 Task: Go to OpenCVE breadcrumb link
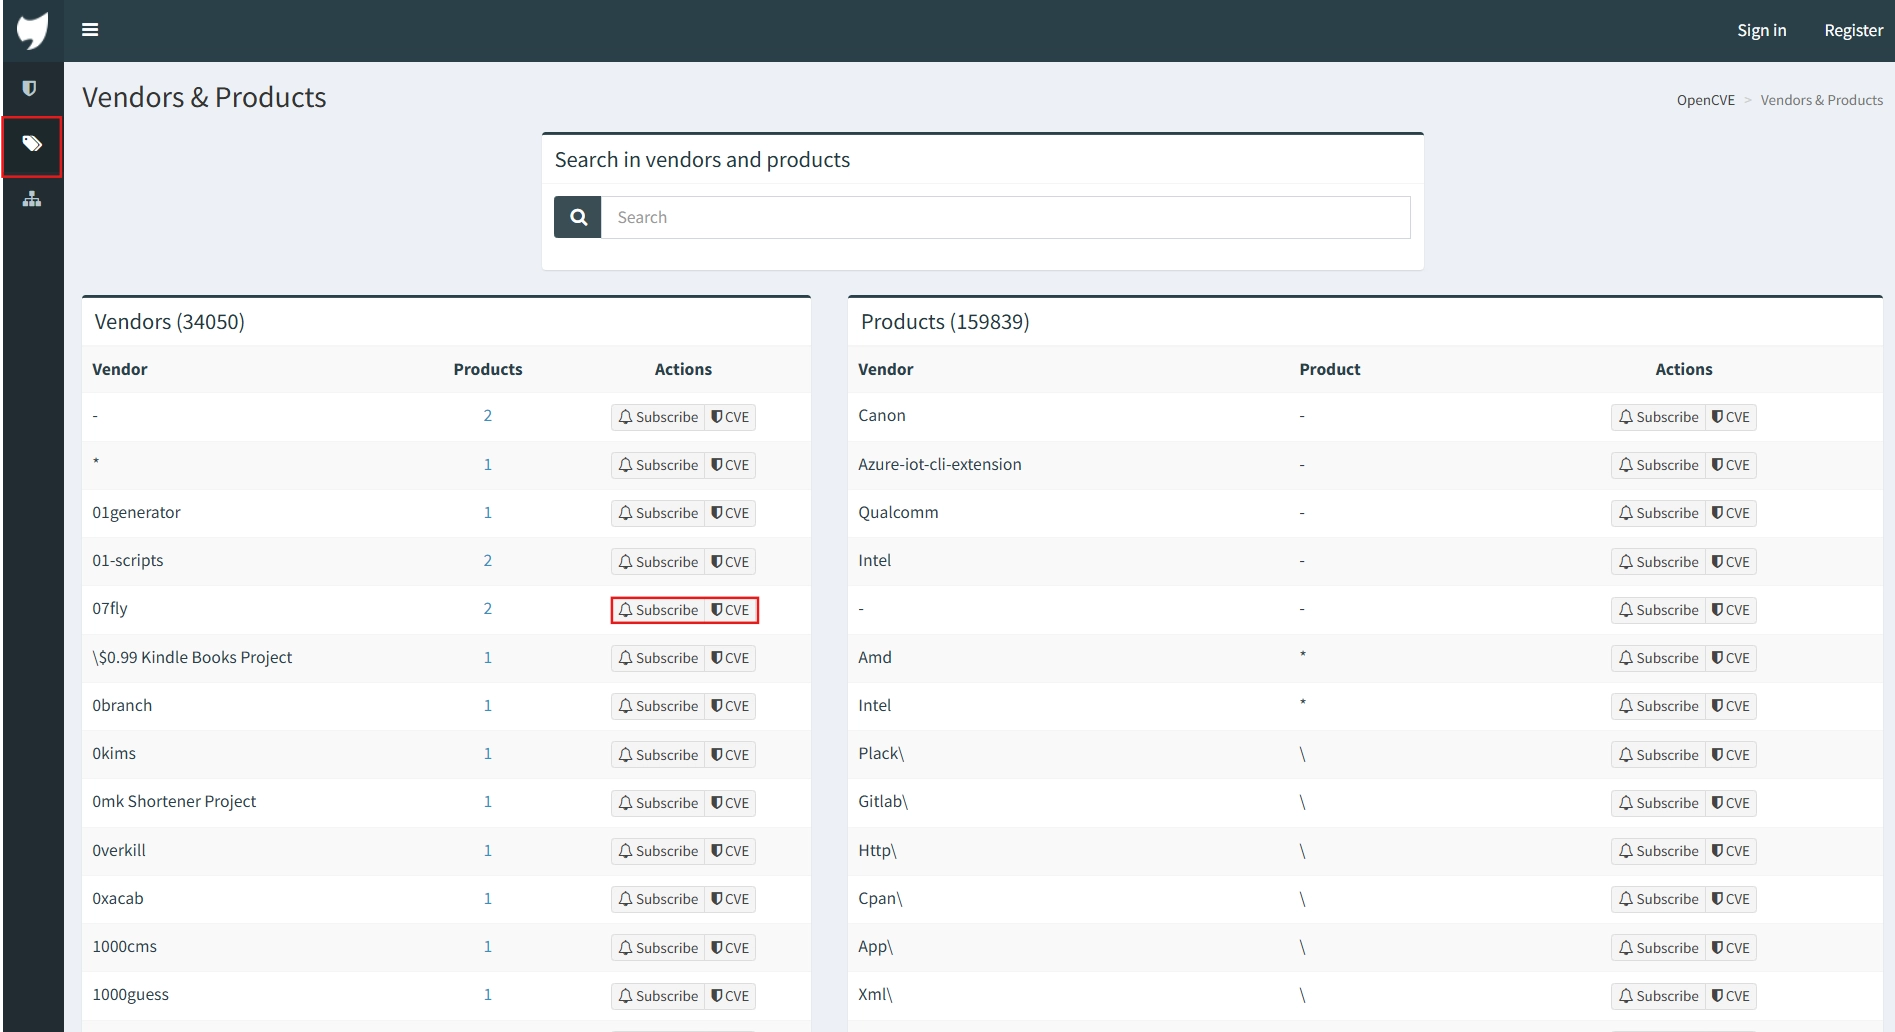point(1705,100)
